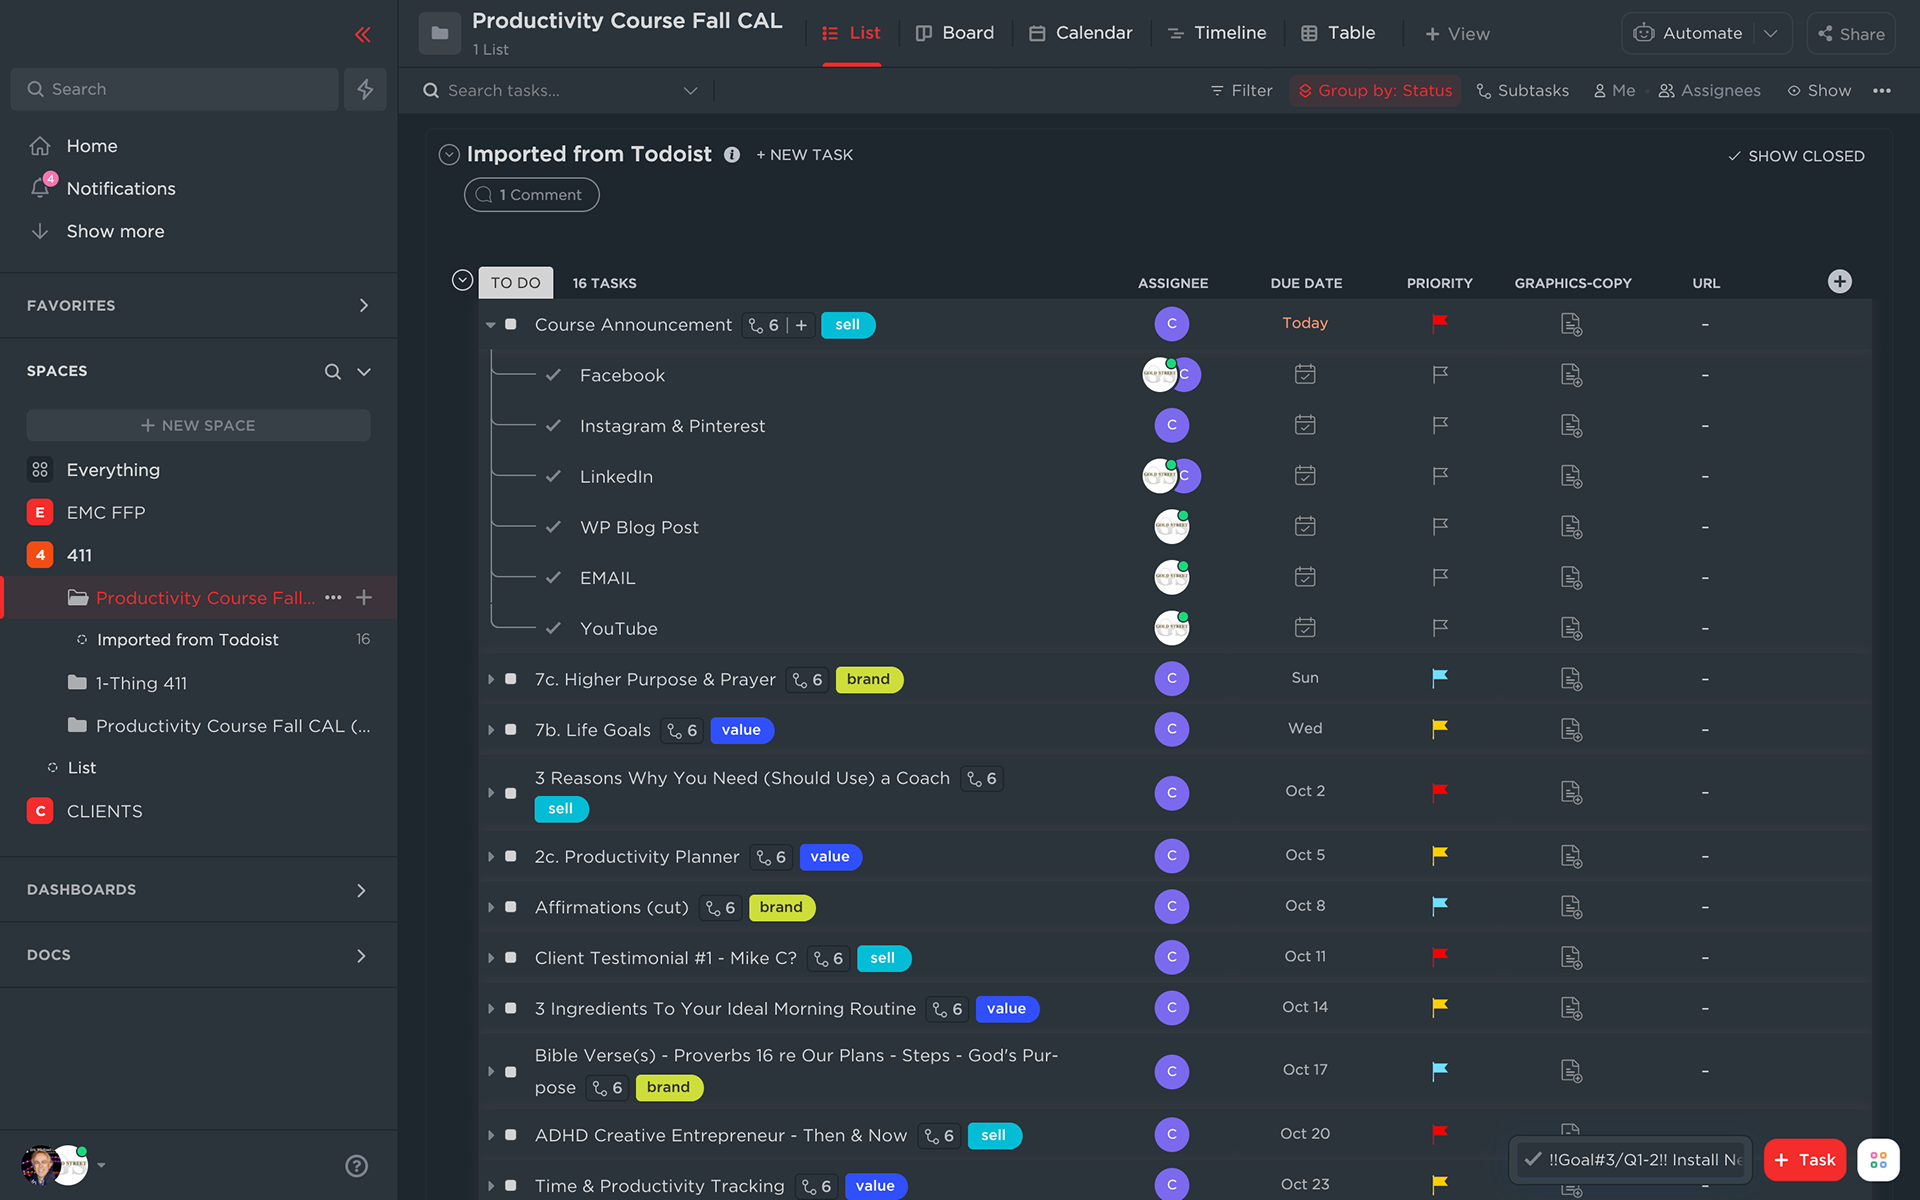Image resolution: width=1920 pixels, height=1200 pixels.
Task: Collapse the sidebar with double-chevron icon
Action: (x=362, y=35)
